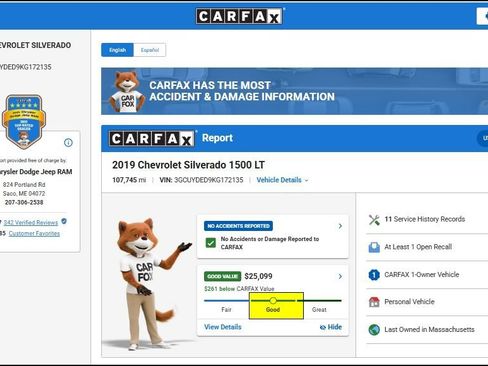Select the Good value label
Image resolution: width=488 pixels, height=366 pixels.
(273, 310)
